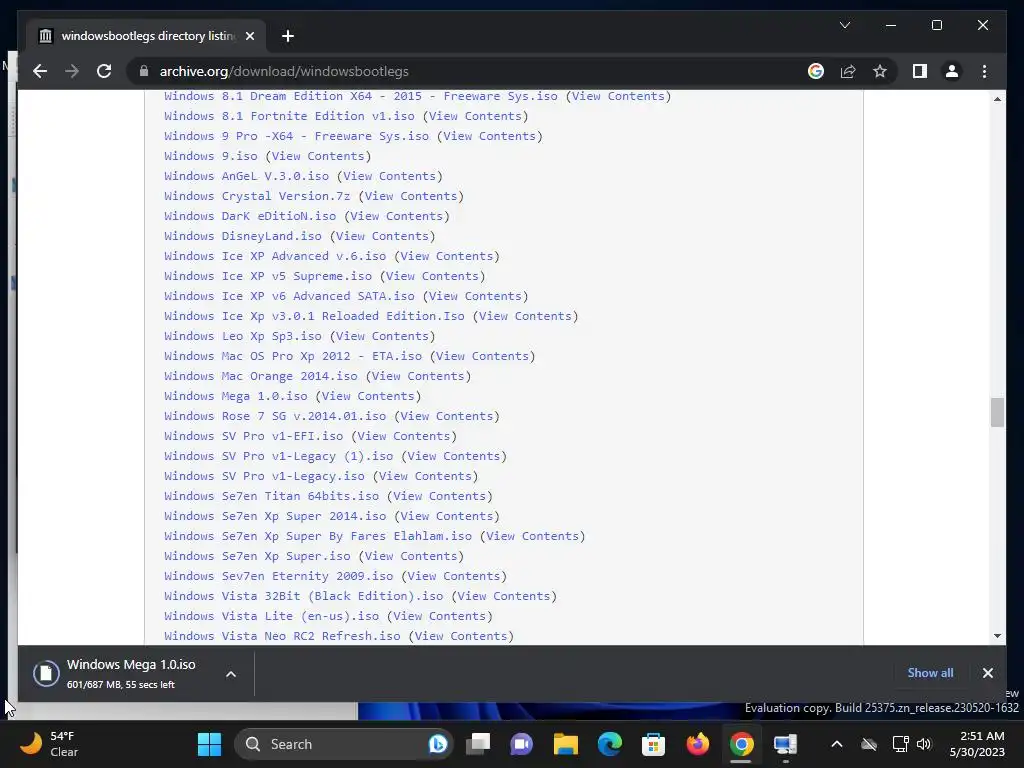Open Windows Sev7en Eternity 2009.iso
Viewport: 1024px width, 768px height.
279,576
